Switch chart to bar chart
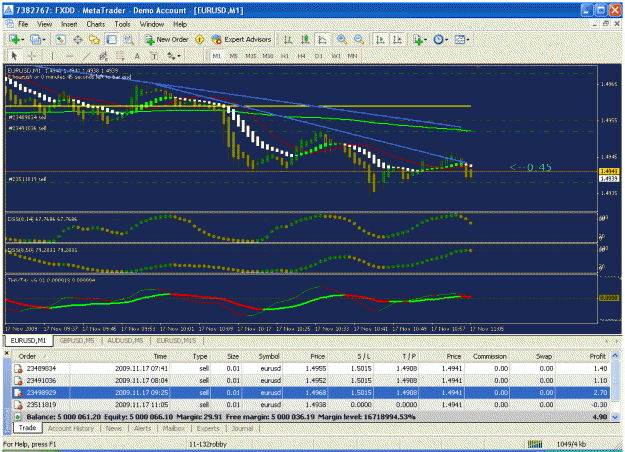This screenshot has width=625, height=452. coord(288,39)
